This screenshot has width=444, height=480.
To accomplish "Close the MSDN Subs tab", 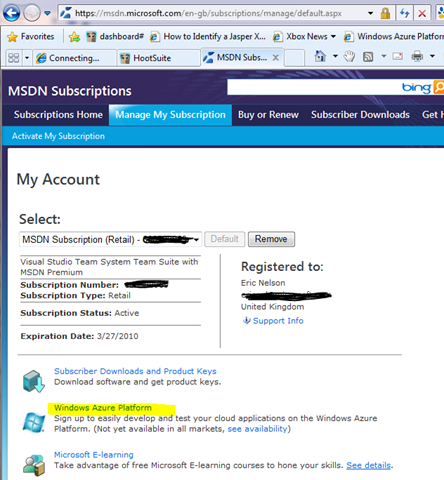I will point(276,58).
